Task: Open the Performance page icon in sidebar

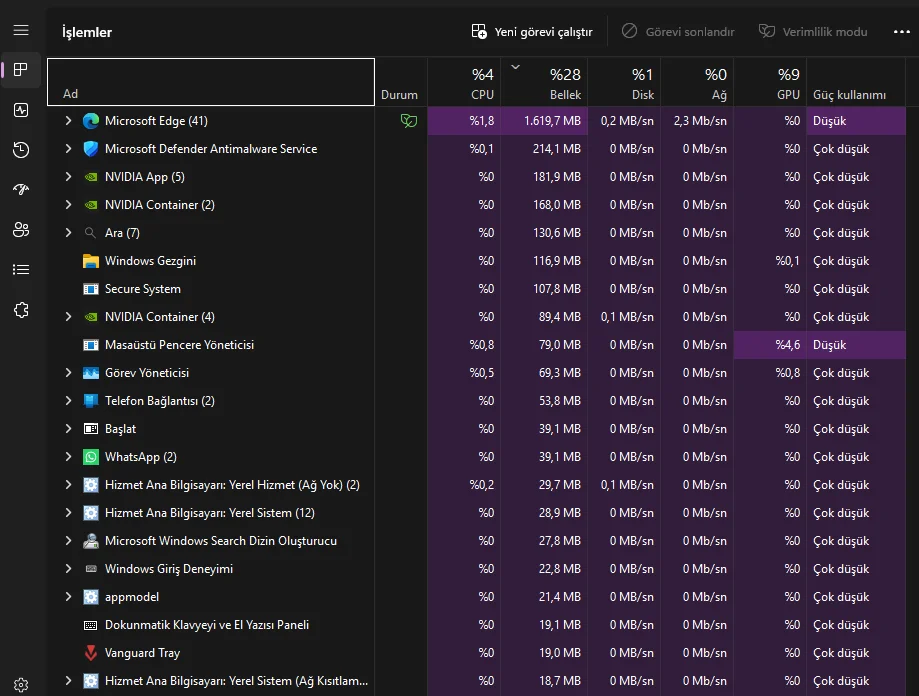Action: (21, 110)
